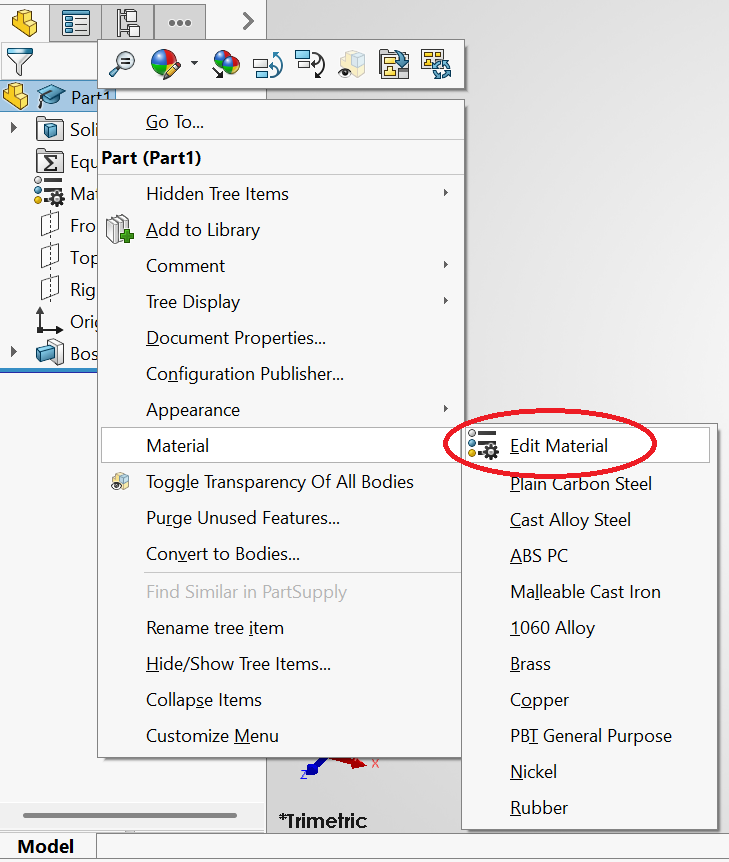
Task: Open the appearance dropdown arrow beside the color ball
Action: click(194, 63)
